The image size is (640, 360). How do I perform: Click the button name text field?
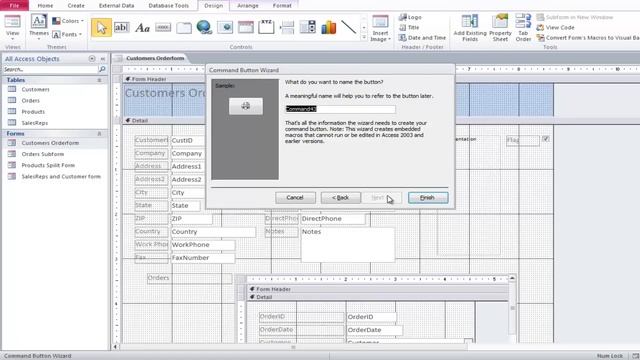pos(340,109)
